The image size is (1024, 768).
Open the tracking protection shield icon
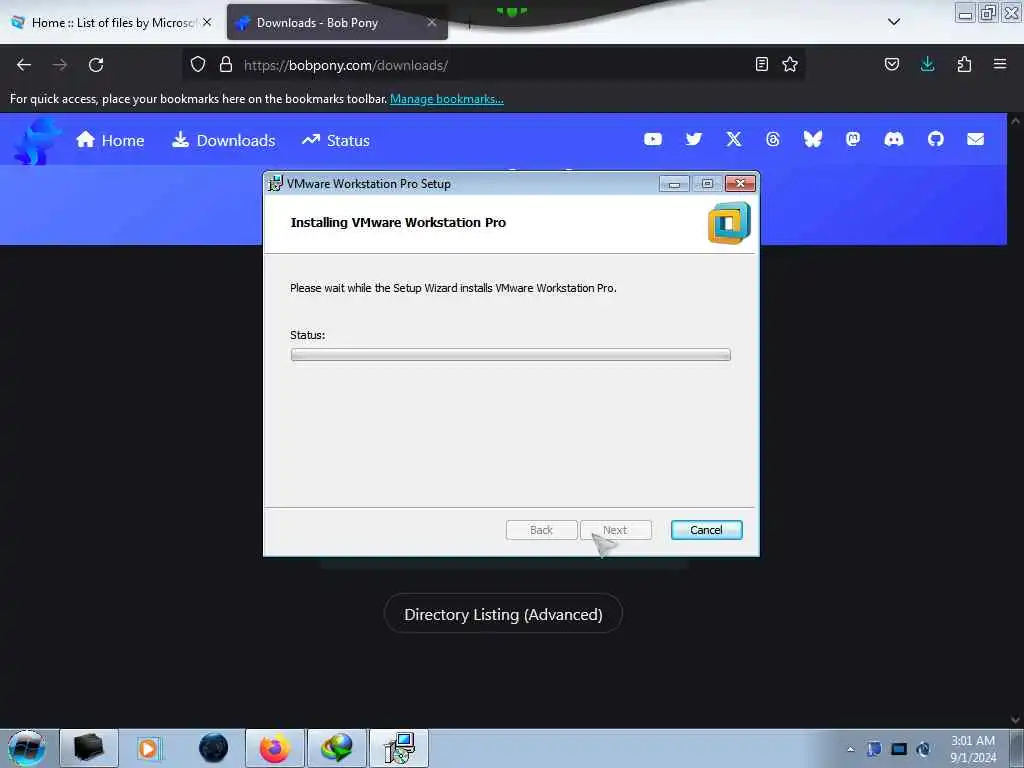tap(198, 64)
